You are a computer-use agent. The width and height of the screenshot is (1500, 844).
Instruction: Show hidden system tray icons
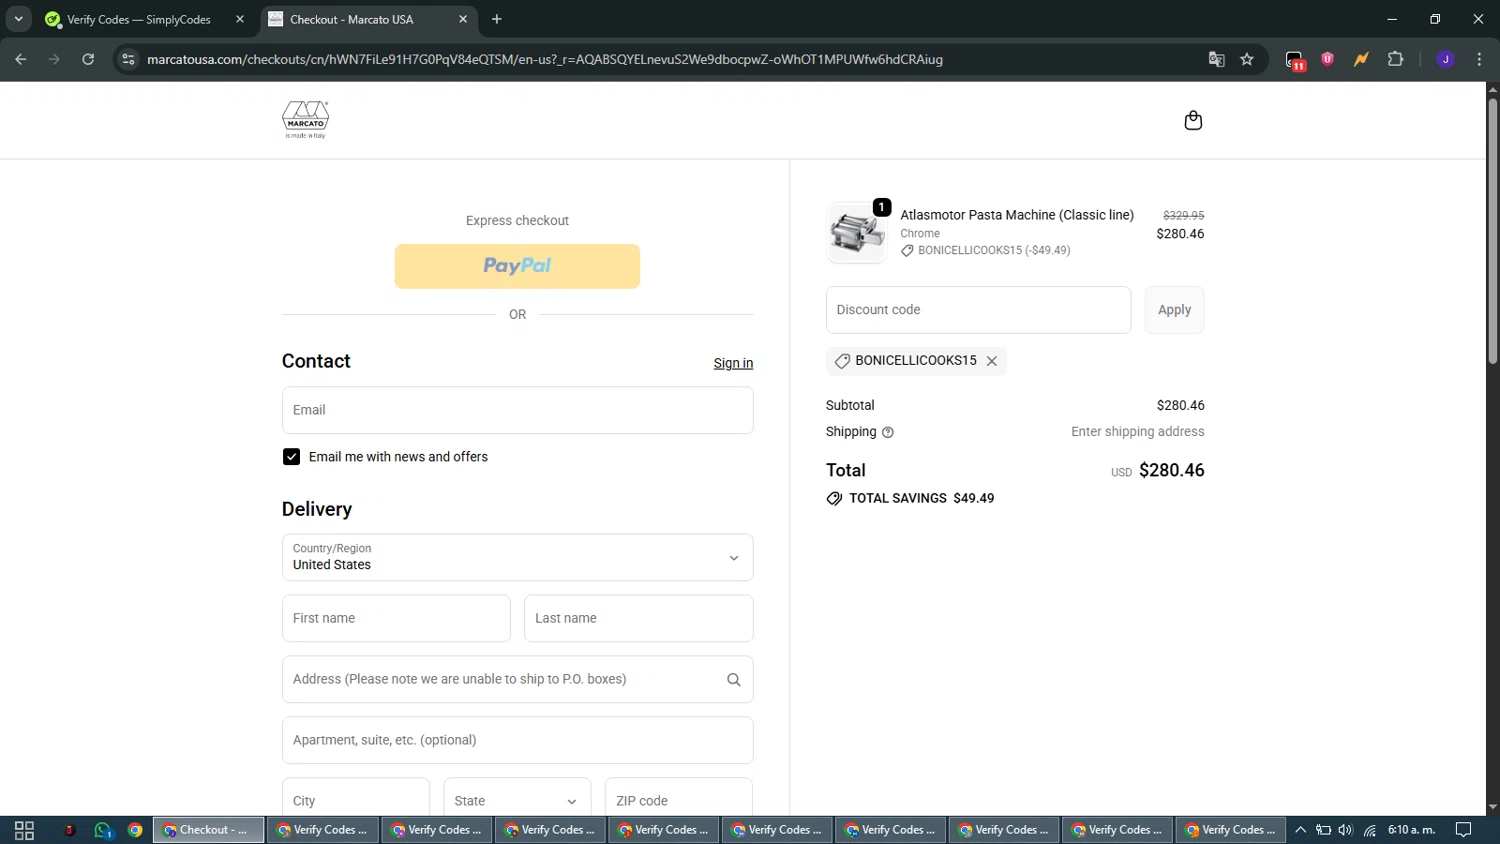pos(1300,830)
